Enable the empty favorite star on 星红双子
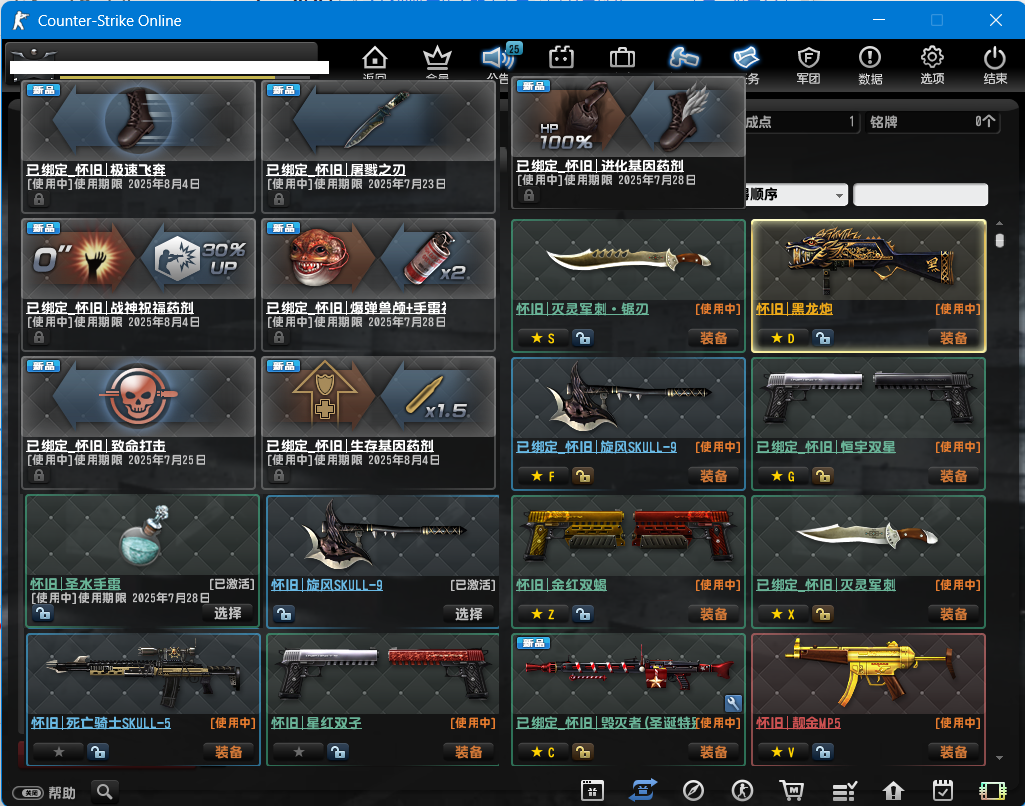 pos(298,752)
